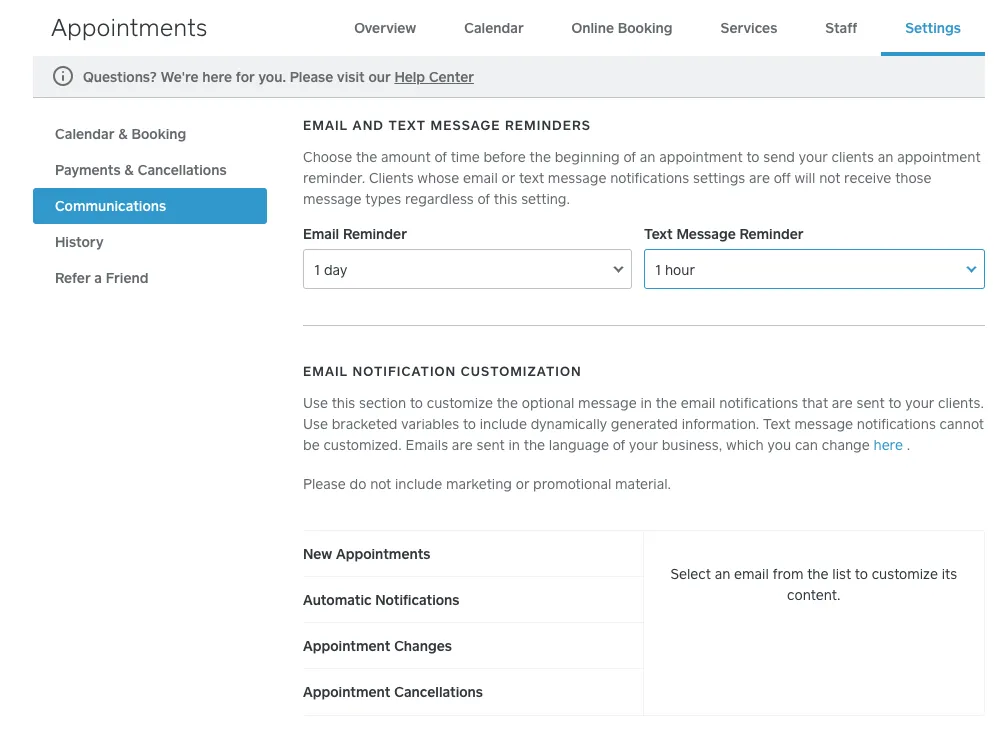This screenshot has height=742, width=994.
Task: Select Appointment Cancellations from the email list
Action: 392,692
